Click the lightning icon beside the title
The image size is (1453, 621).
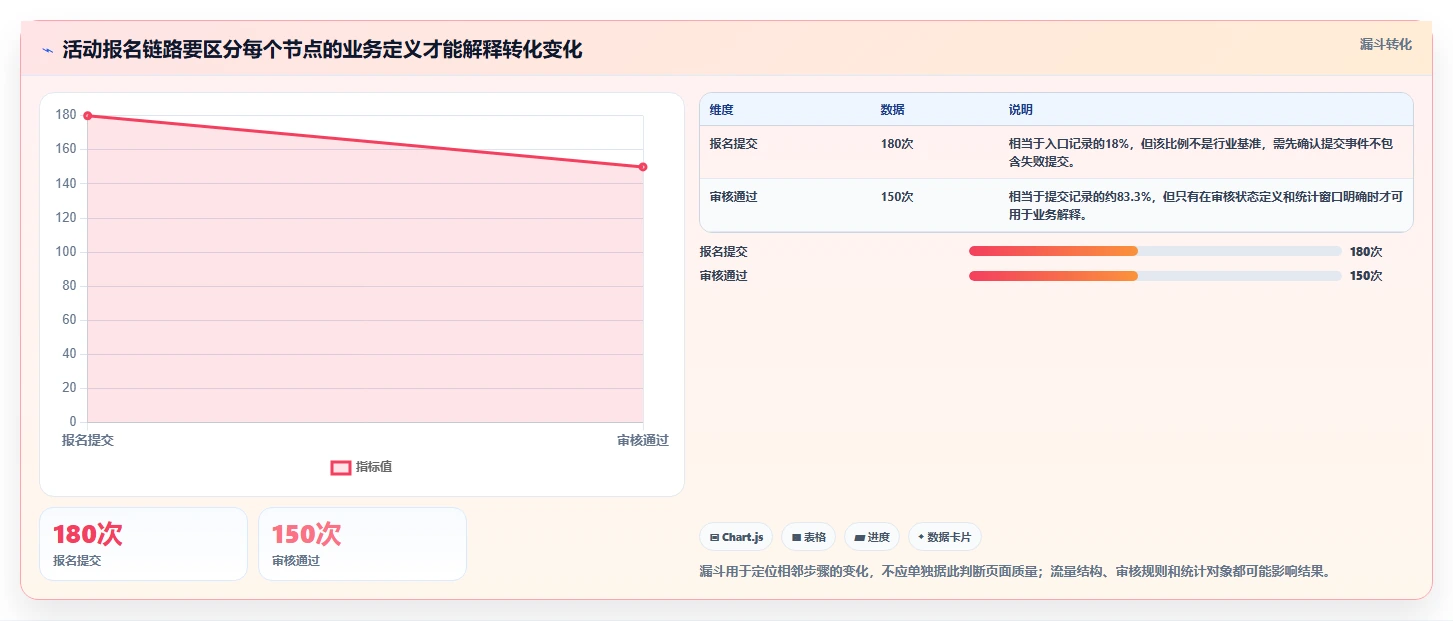point(47,50)
